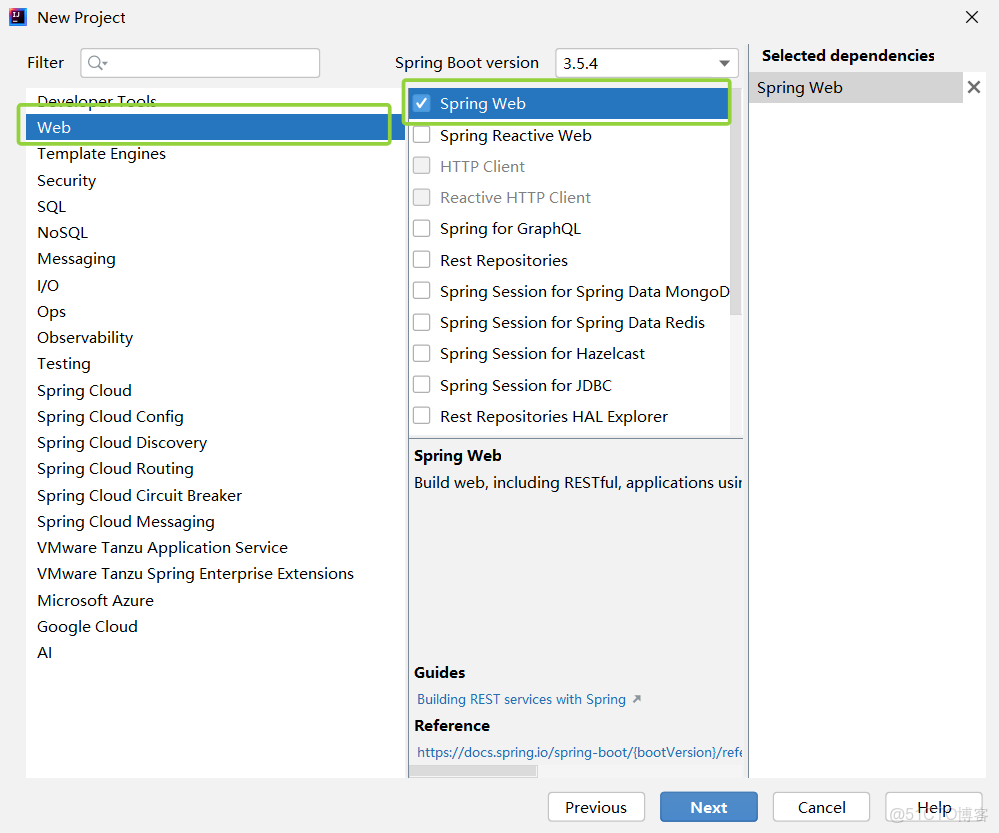Open the Building REST services with Spring guide
Screen dimensions: 999x833
click(518, 699)
